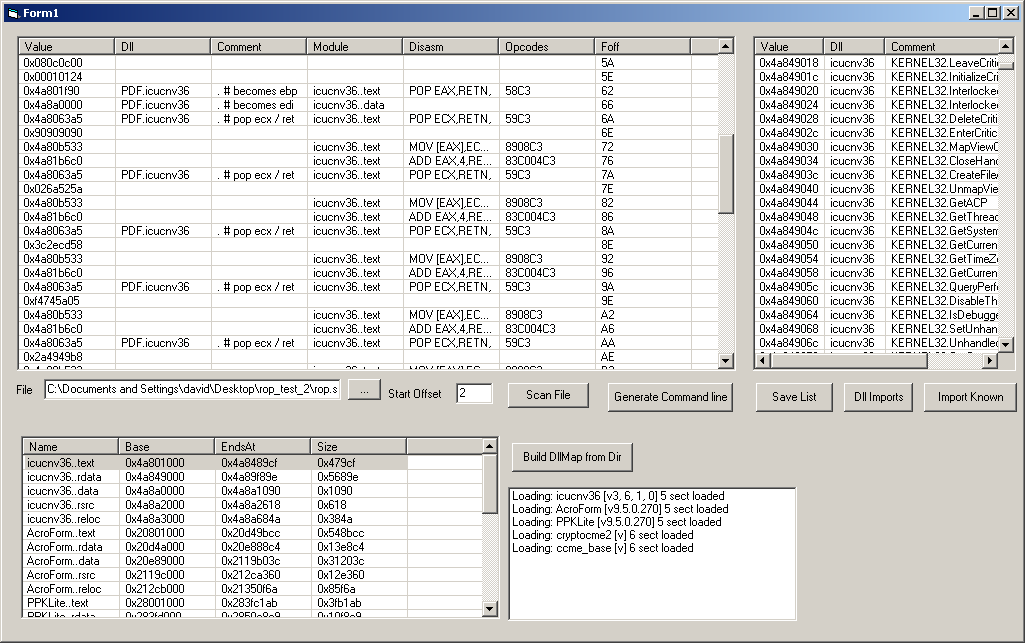Select imports row 0x4a849018
1025x643 pixels.
(x=877, y=63)
